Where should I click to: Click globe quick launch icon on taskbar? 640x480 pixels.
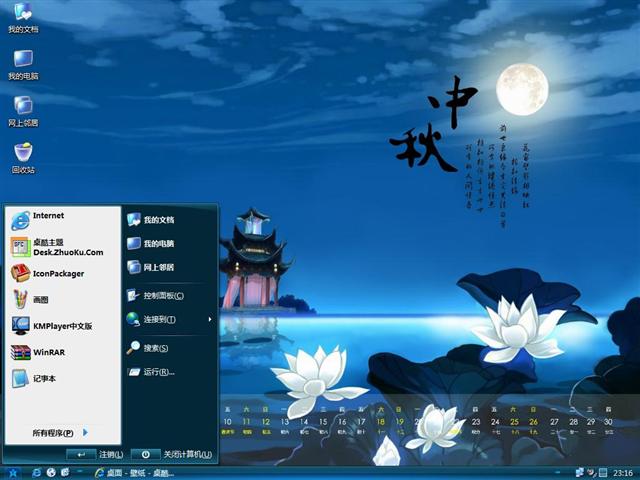(x=51, y=473)
